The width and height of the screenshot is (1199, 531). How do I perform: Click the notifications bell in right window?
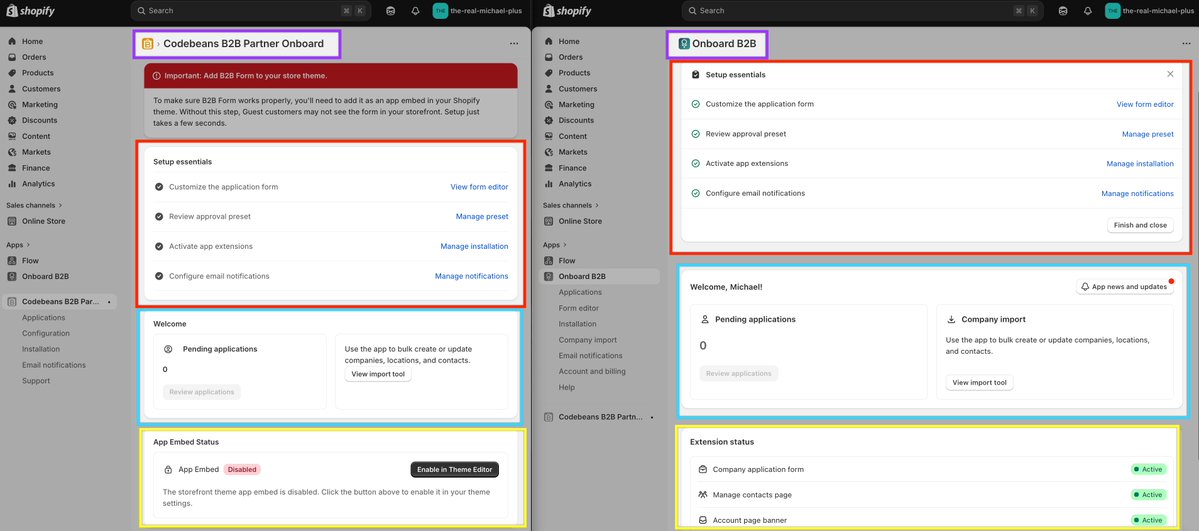(1087, 11)
